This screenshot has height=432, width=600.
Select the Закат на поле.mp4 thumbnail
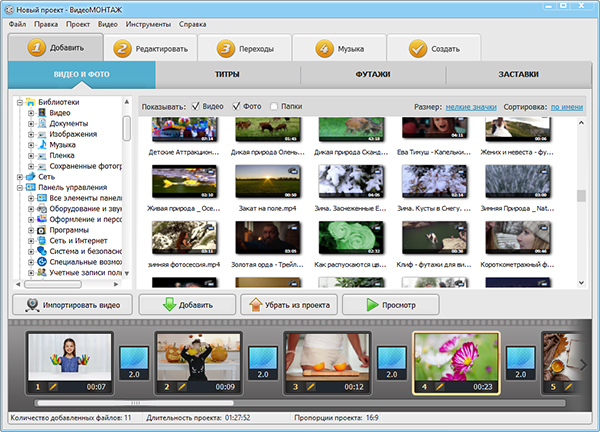pyautogui.click(x=260, y=183)
